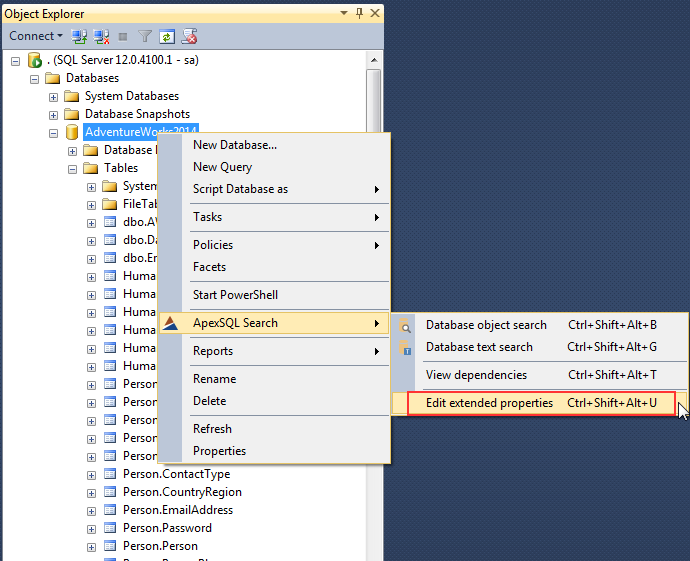Expand the Person.ContactType table node

pos(92,475)
